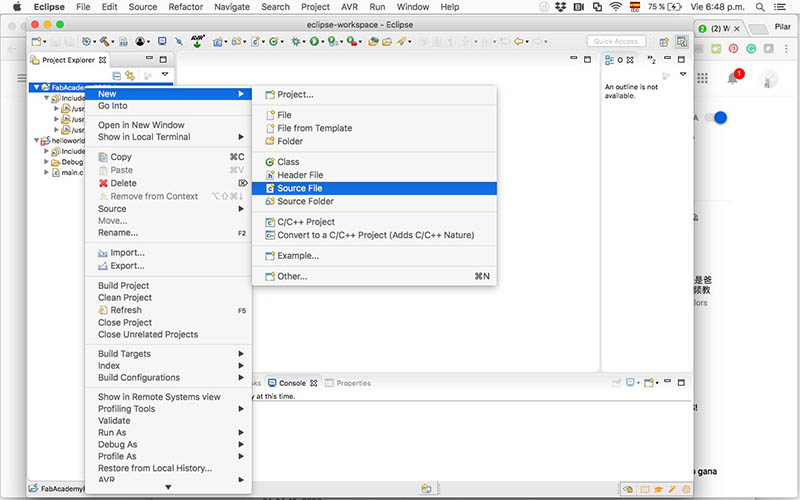Select the C/C++ perspective icon
Image resolution: width=800 pixels, height=500 pixels.
(x=682, y=41)
